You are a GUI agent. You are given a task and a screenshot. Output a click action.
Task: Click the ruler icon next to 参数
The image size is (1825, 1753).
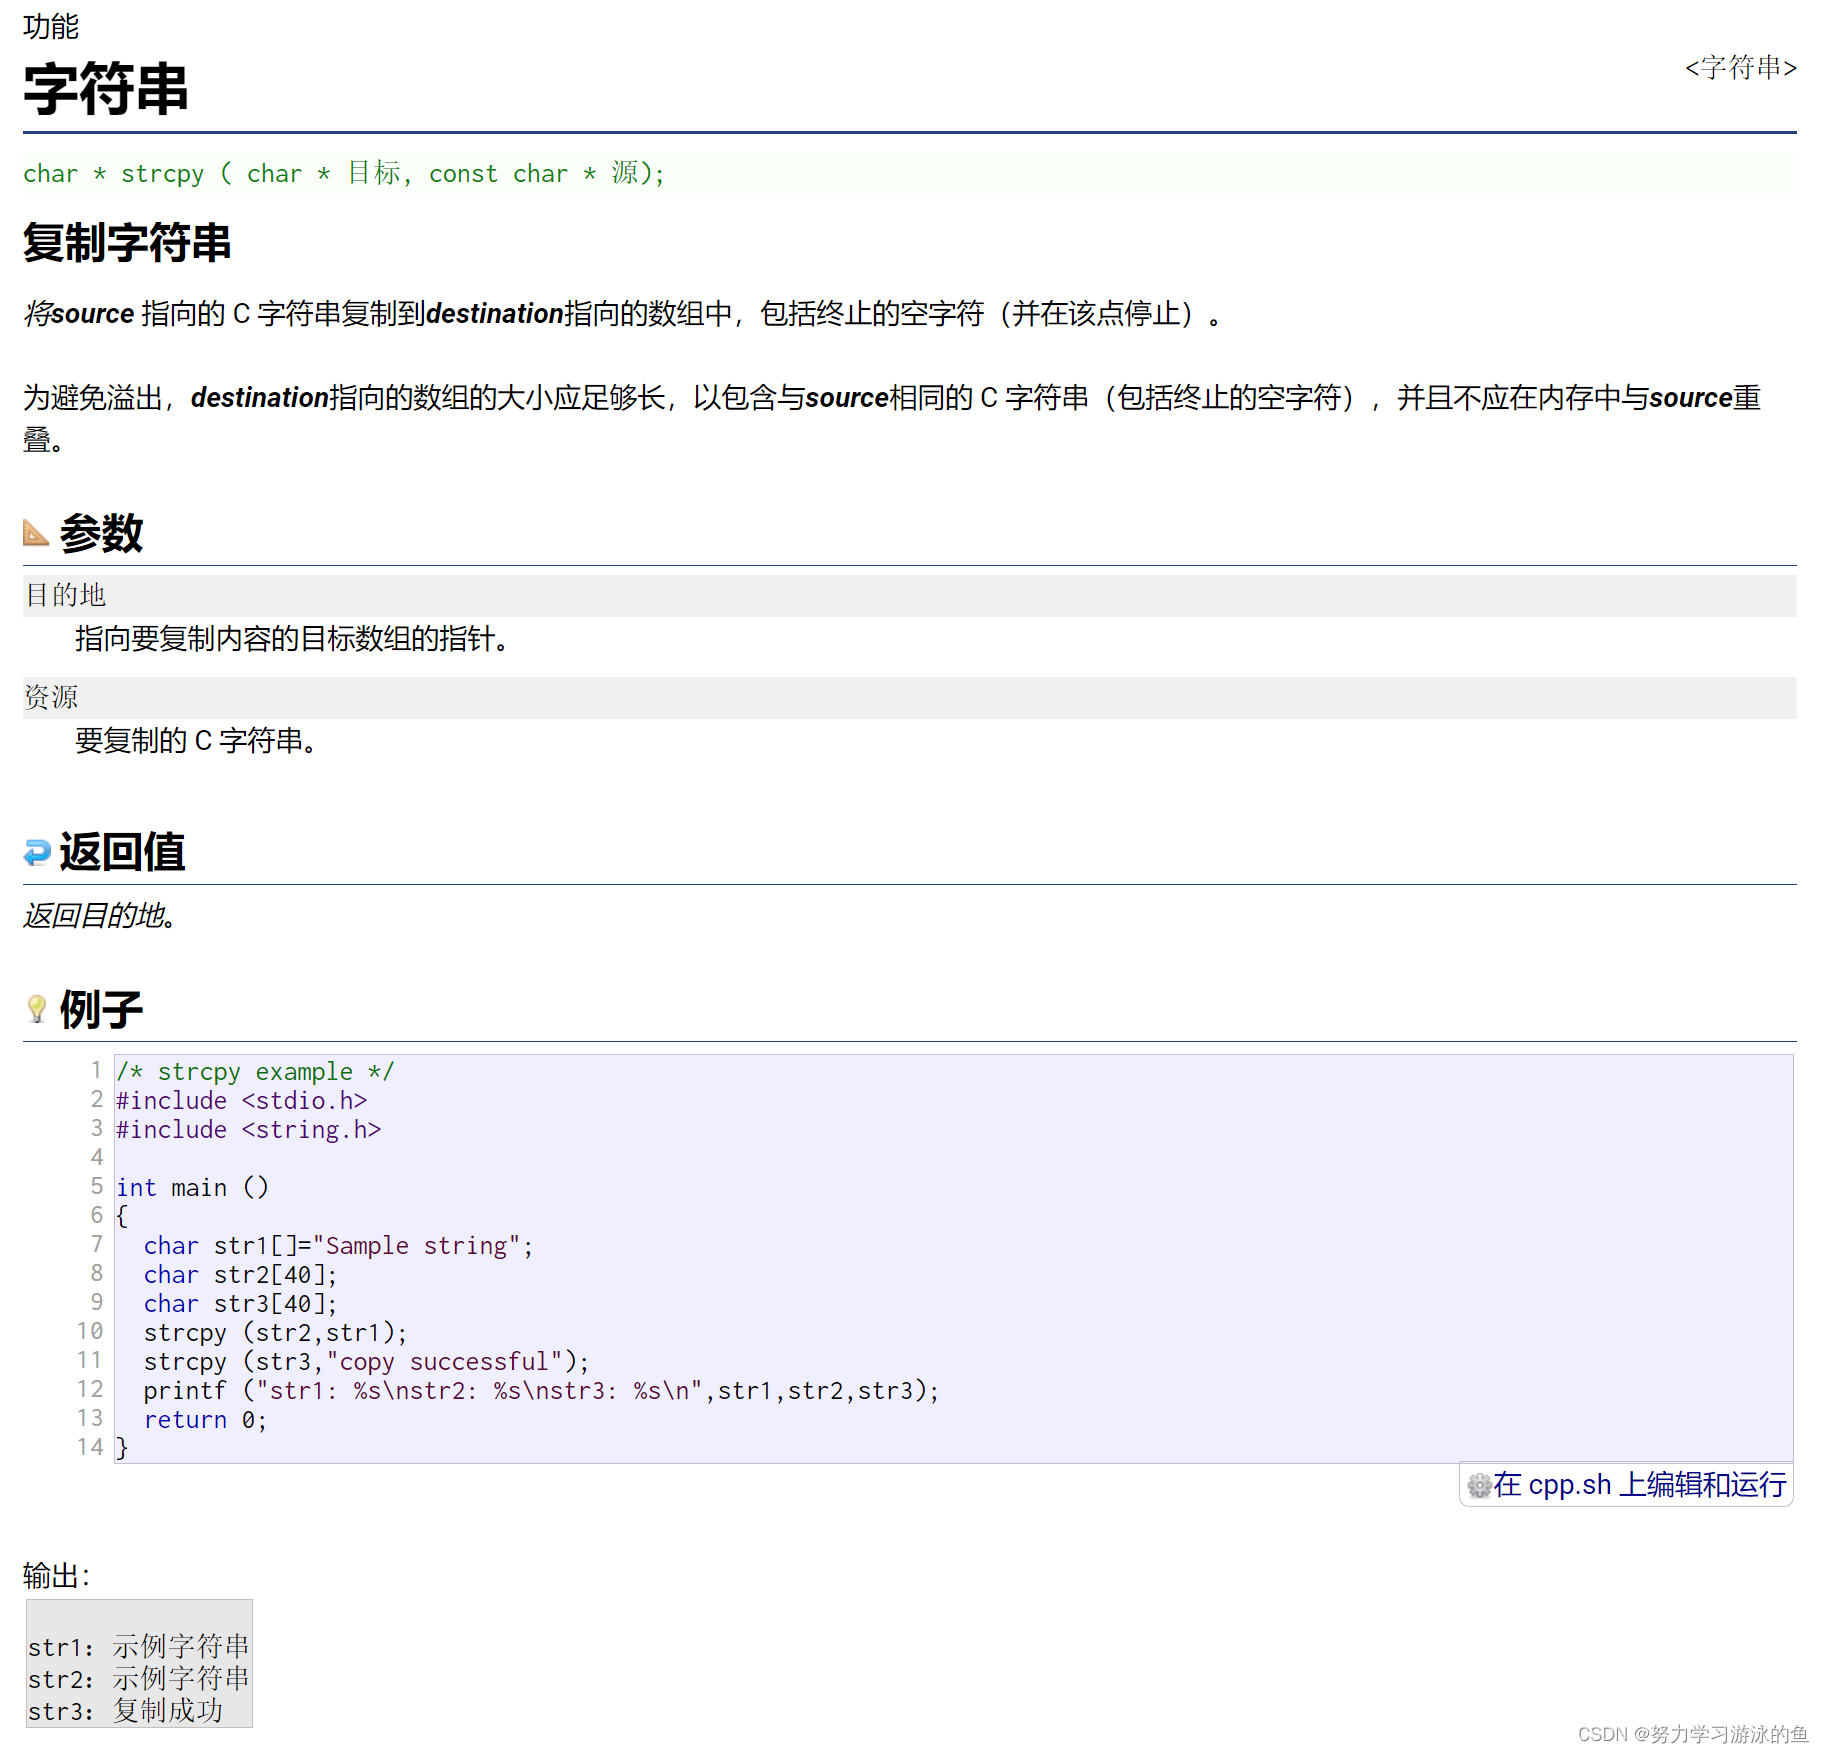click(x=36, y=533)
